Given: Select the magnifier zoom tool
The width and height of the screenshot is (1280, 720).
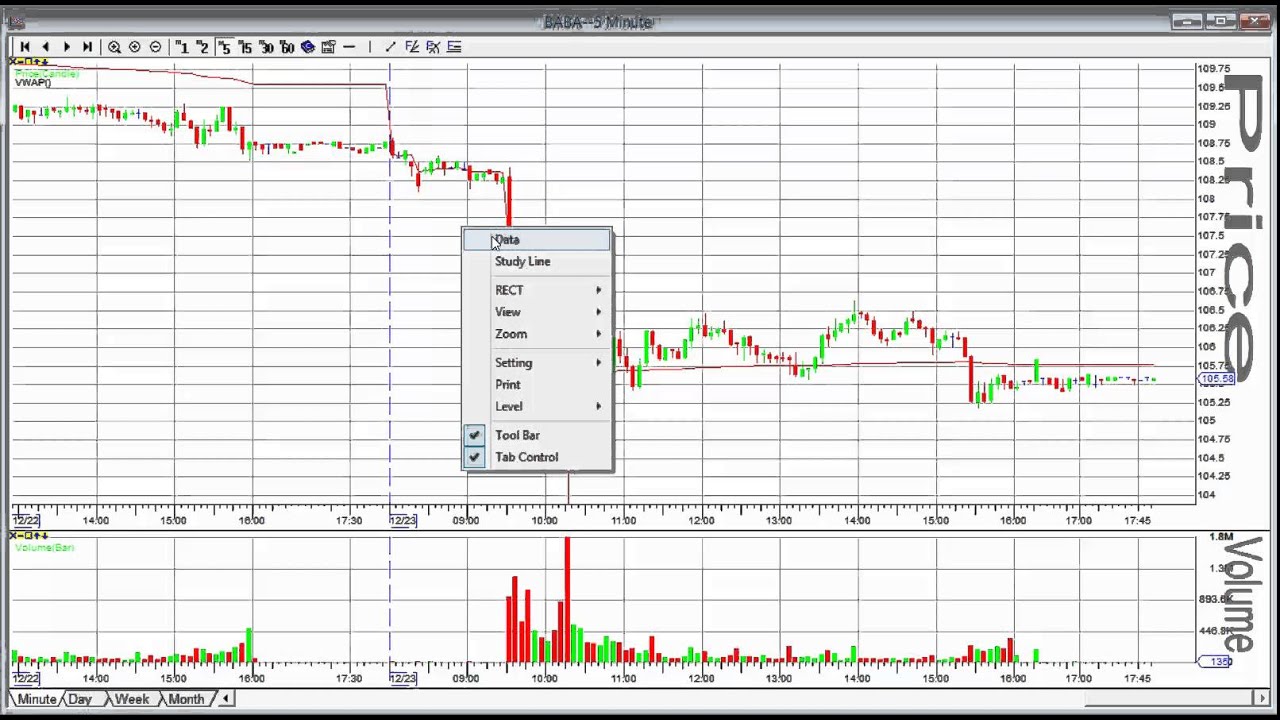Looking at the screenshot, I should (x=114, y=47).
